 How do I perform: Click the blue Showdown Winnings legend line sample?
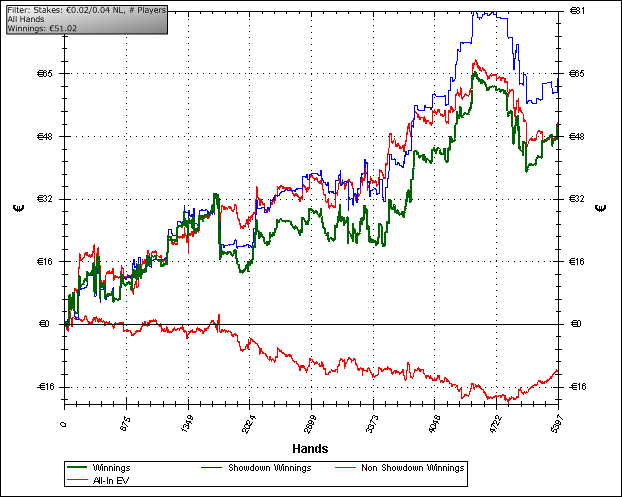pos(211,468)
